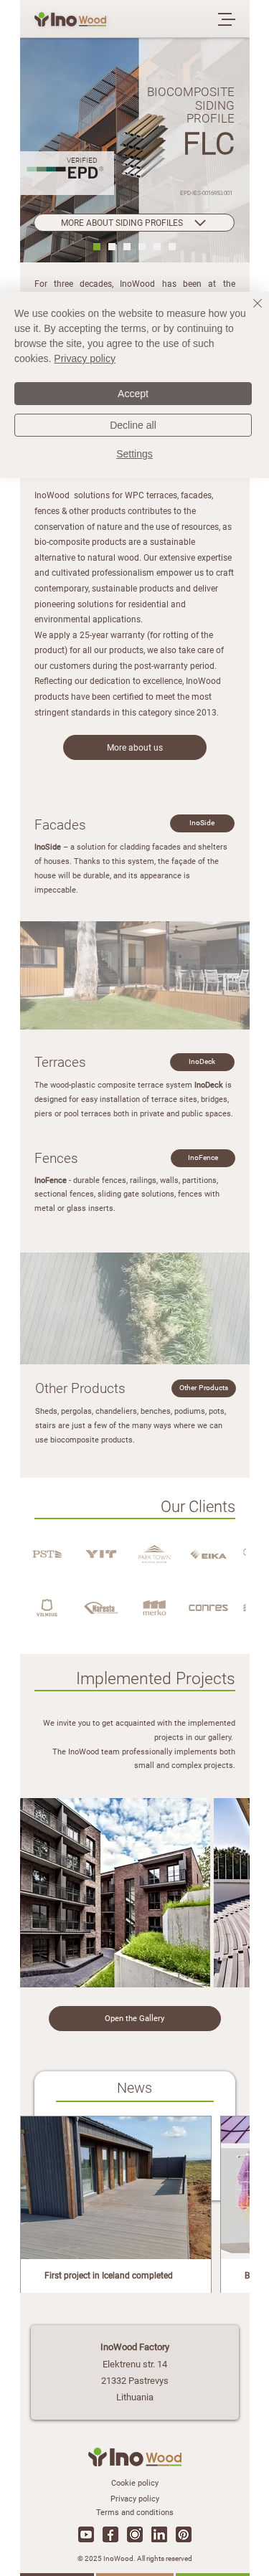
Task: Close the cookie consent banner
Action: (x=257, y=303)
